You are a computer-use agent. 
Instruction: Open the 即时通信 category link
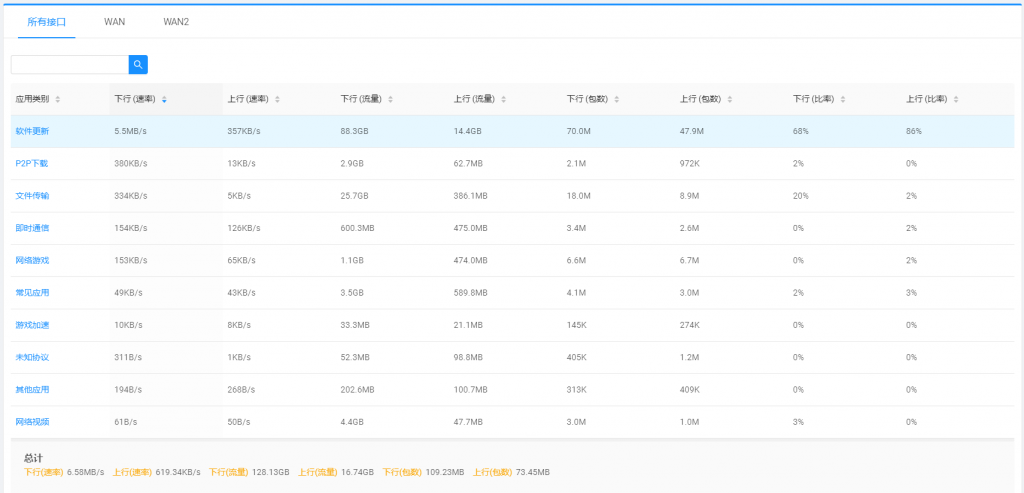click(32, 228)
